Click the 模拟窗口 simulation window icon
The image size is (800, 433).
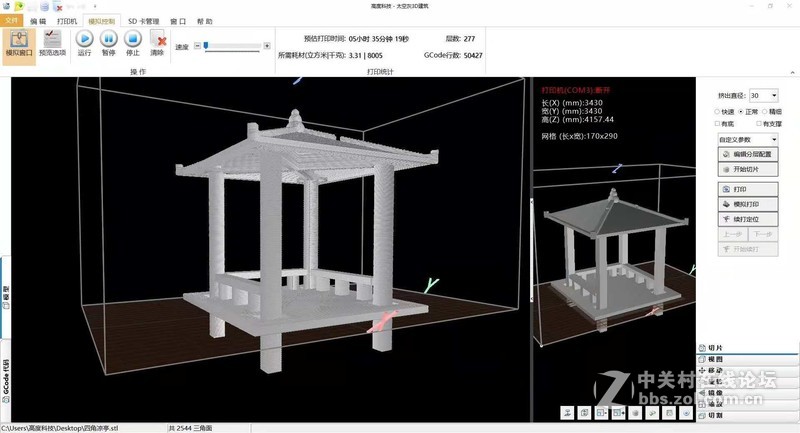pyautogui.click(x=19, y=43)
